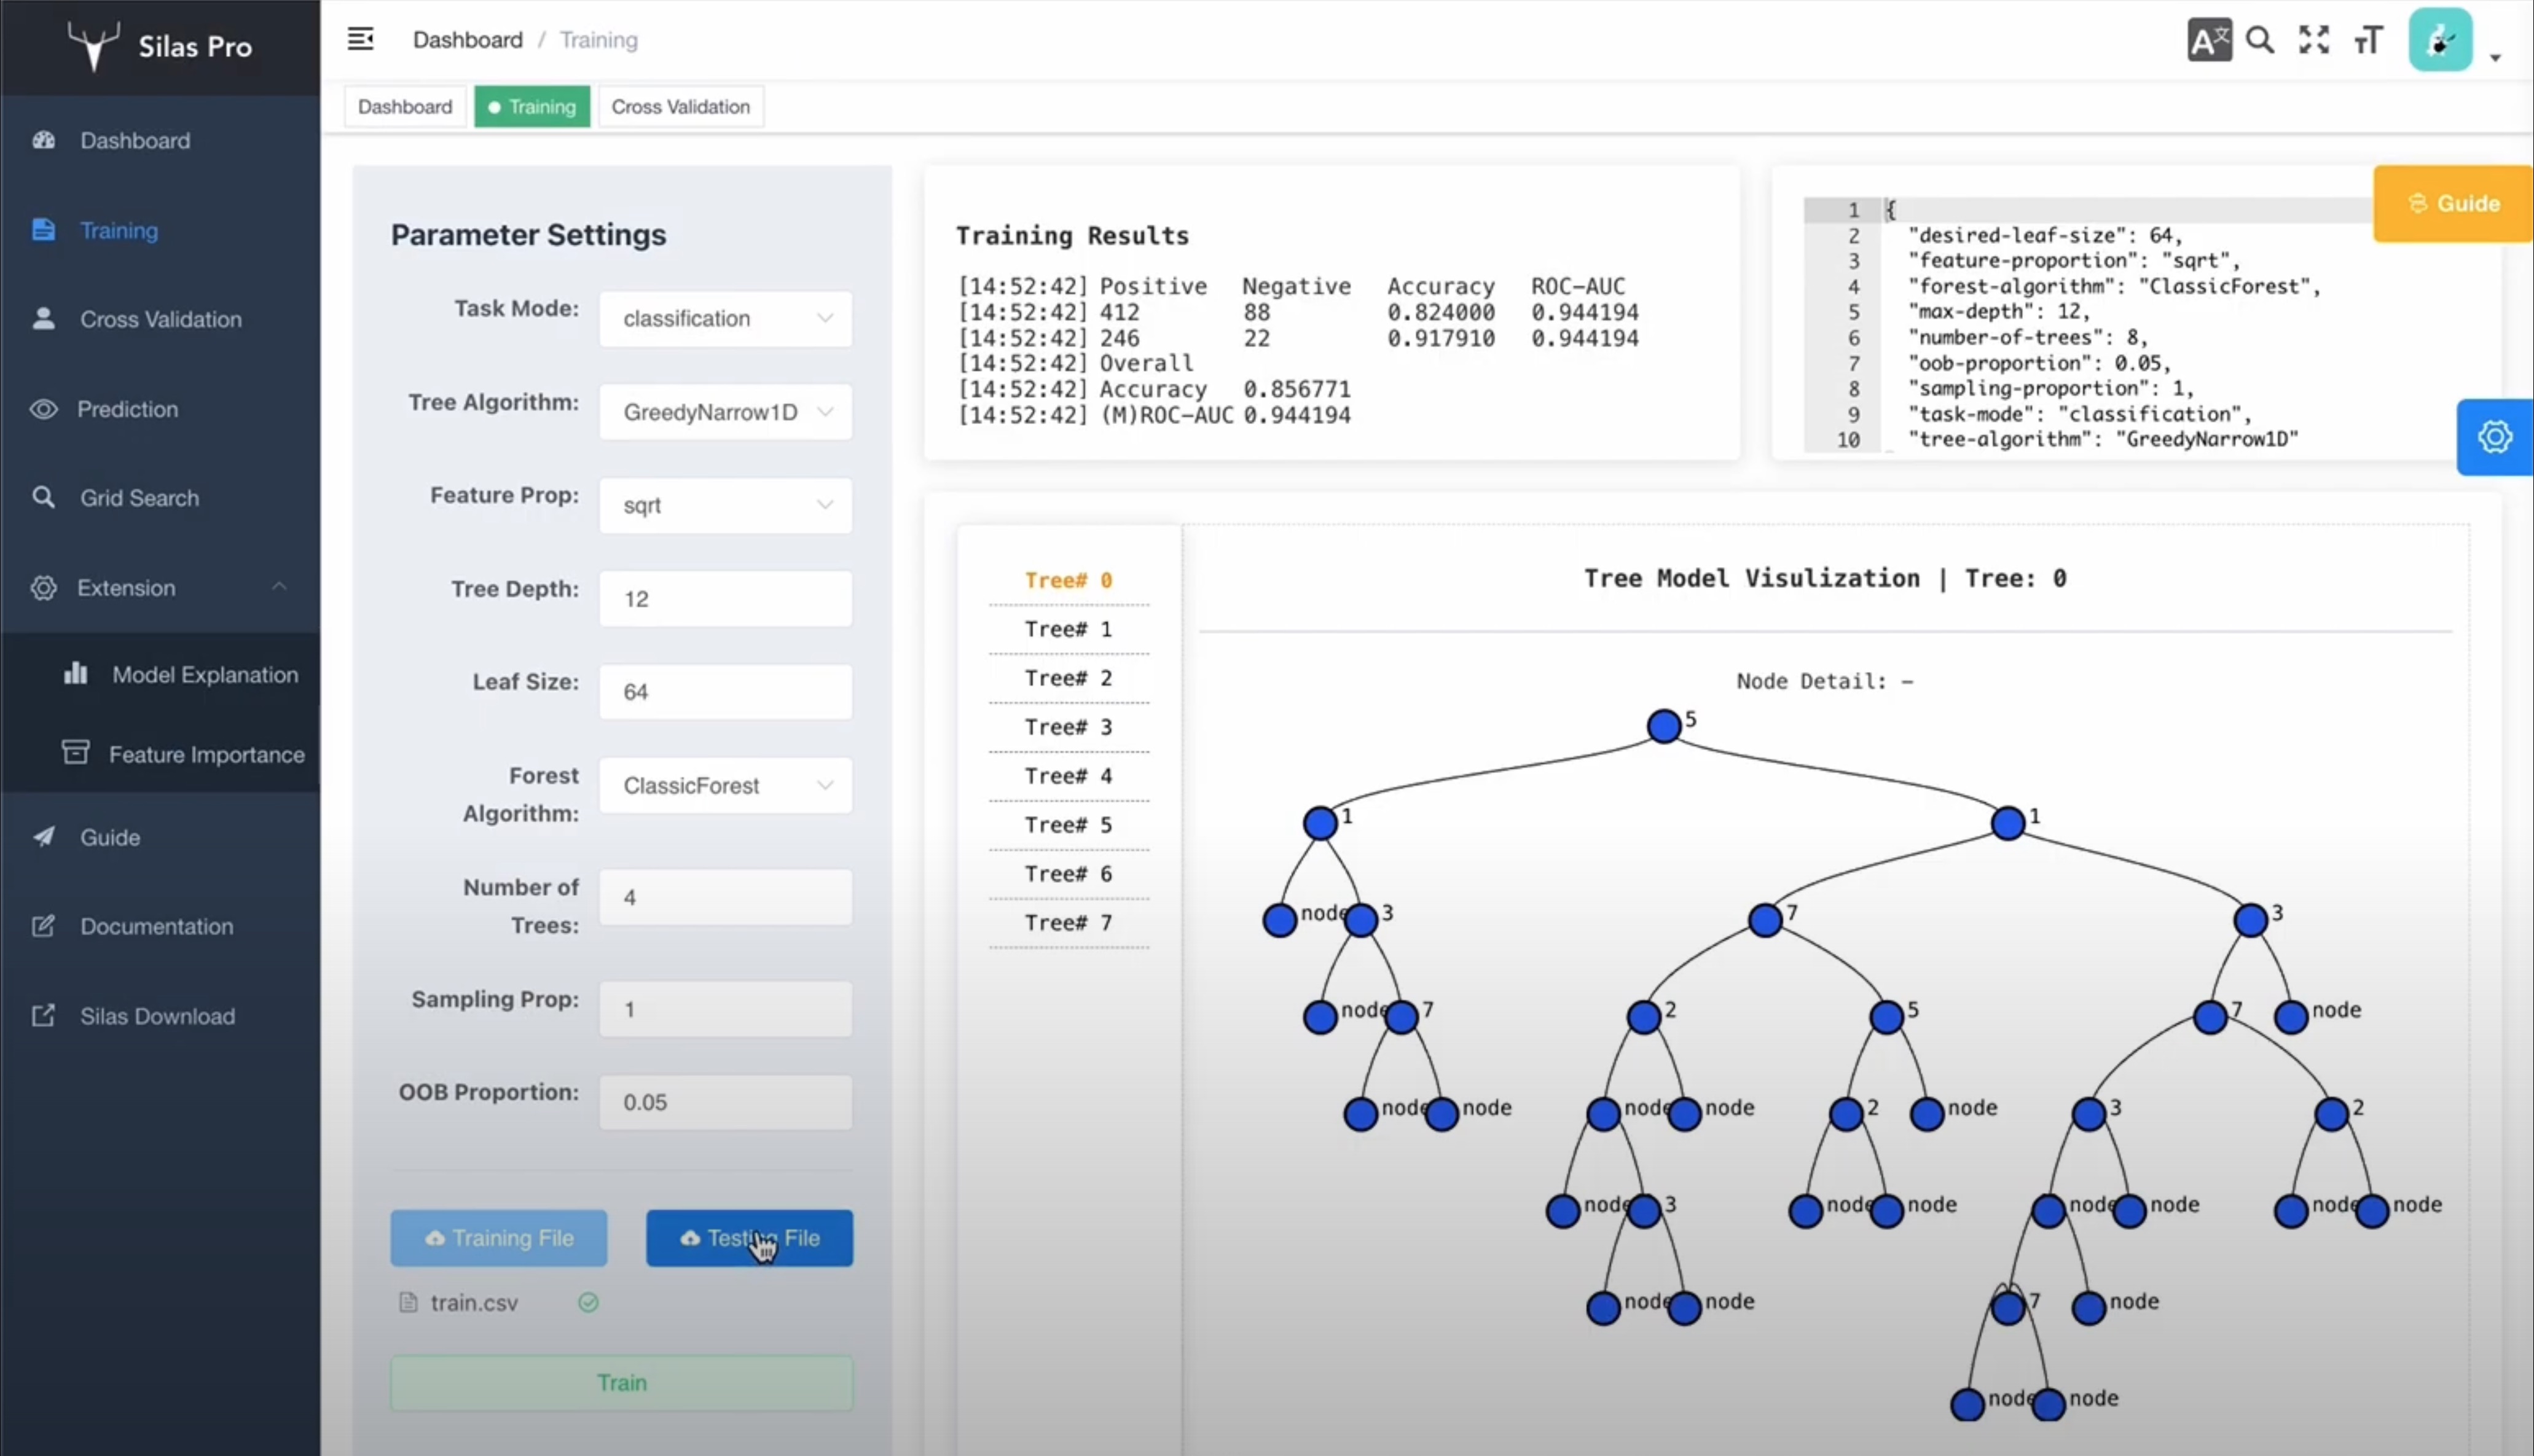
Task: Click the green Train button
Action: coord(621,1383)
